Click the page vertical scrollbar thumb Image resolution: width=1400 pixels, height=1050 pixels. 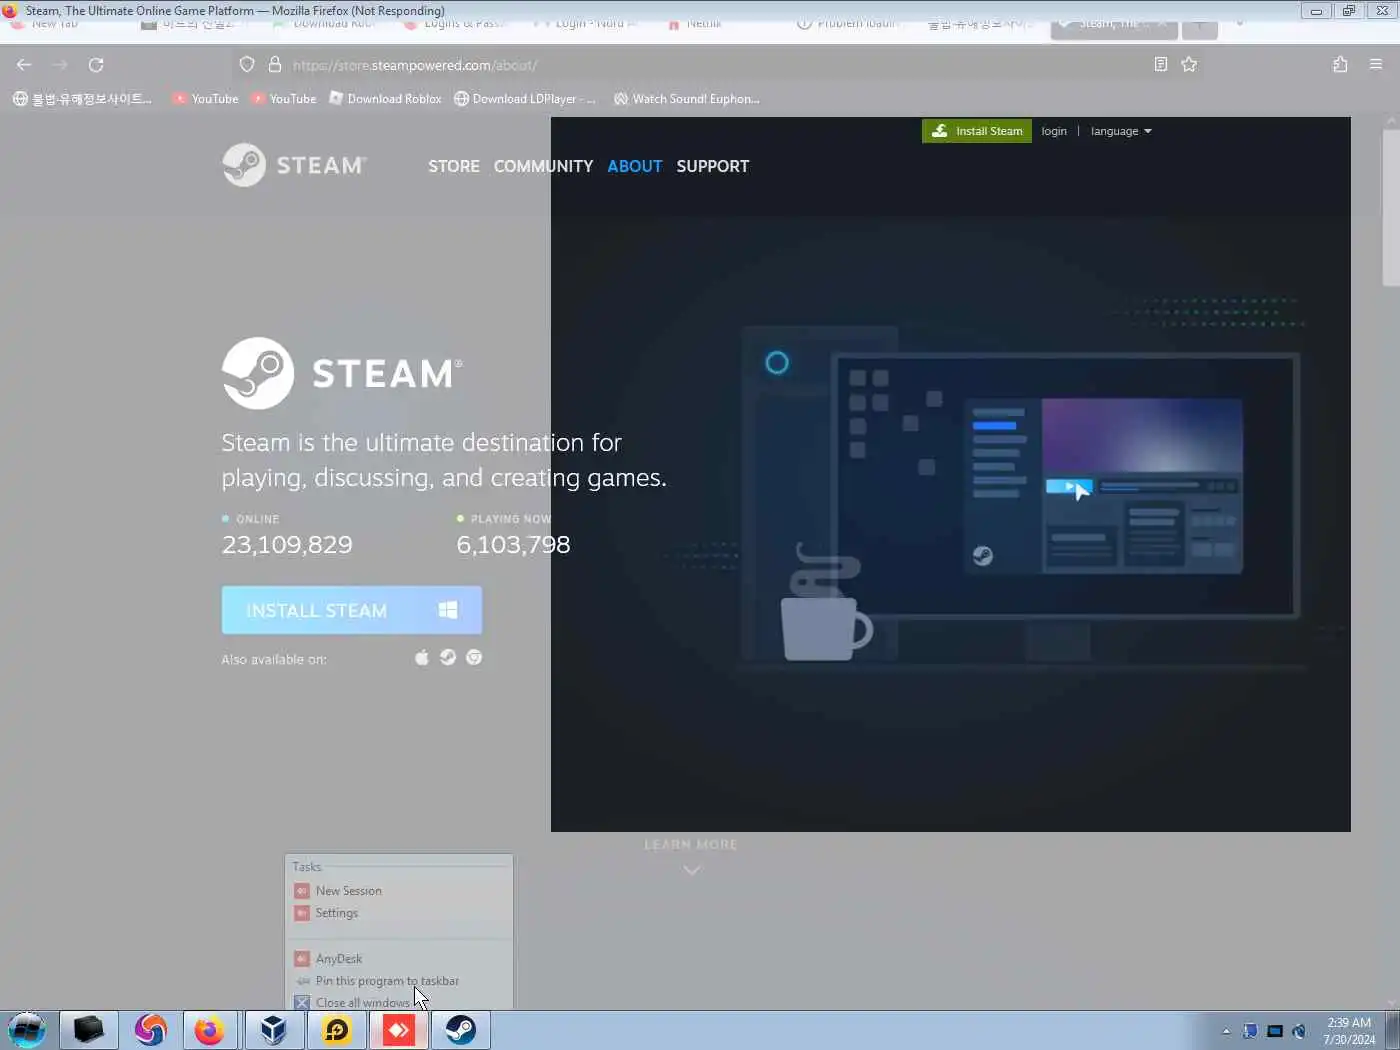(x=1390, y=207)
